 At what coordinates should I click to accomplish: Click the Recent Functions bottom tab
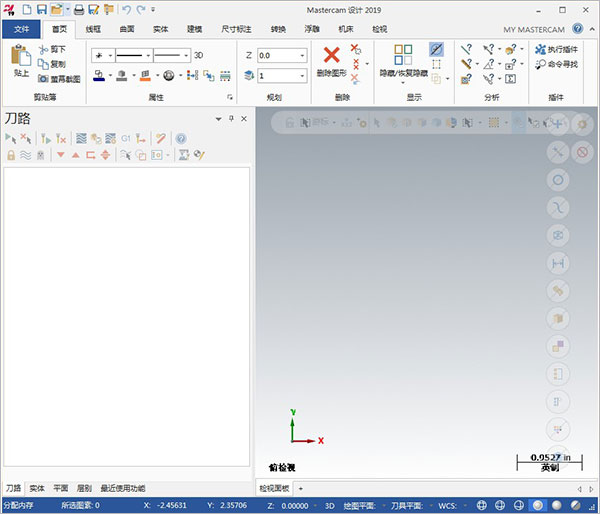point(123,488)
